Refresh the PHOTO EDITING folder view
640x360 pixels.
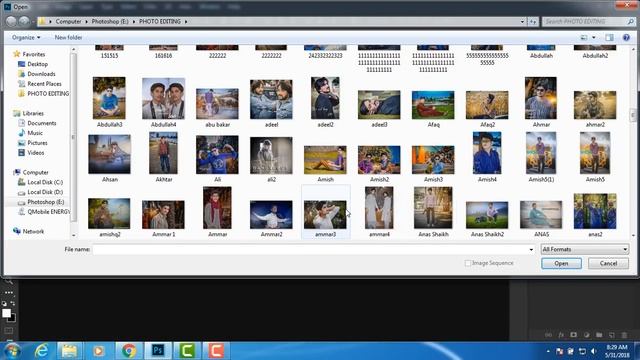[533, 22]
